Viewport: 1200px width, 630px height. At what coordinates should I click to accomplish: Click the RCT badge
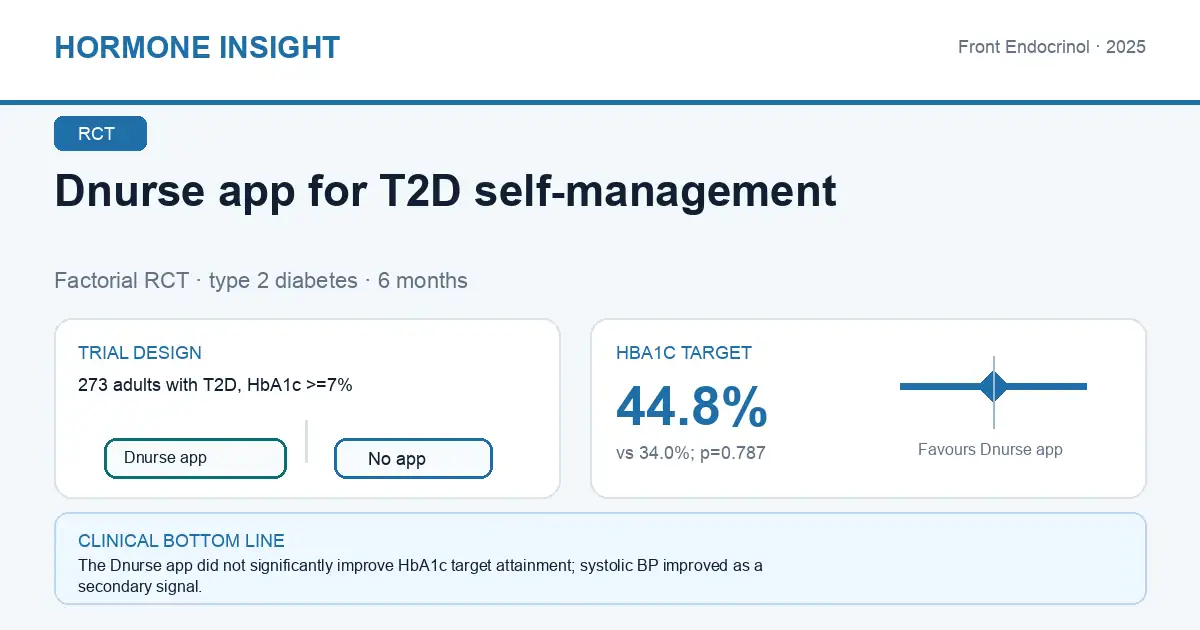pos(100,134)
